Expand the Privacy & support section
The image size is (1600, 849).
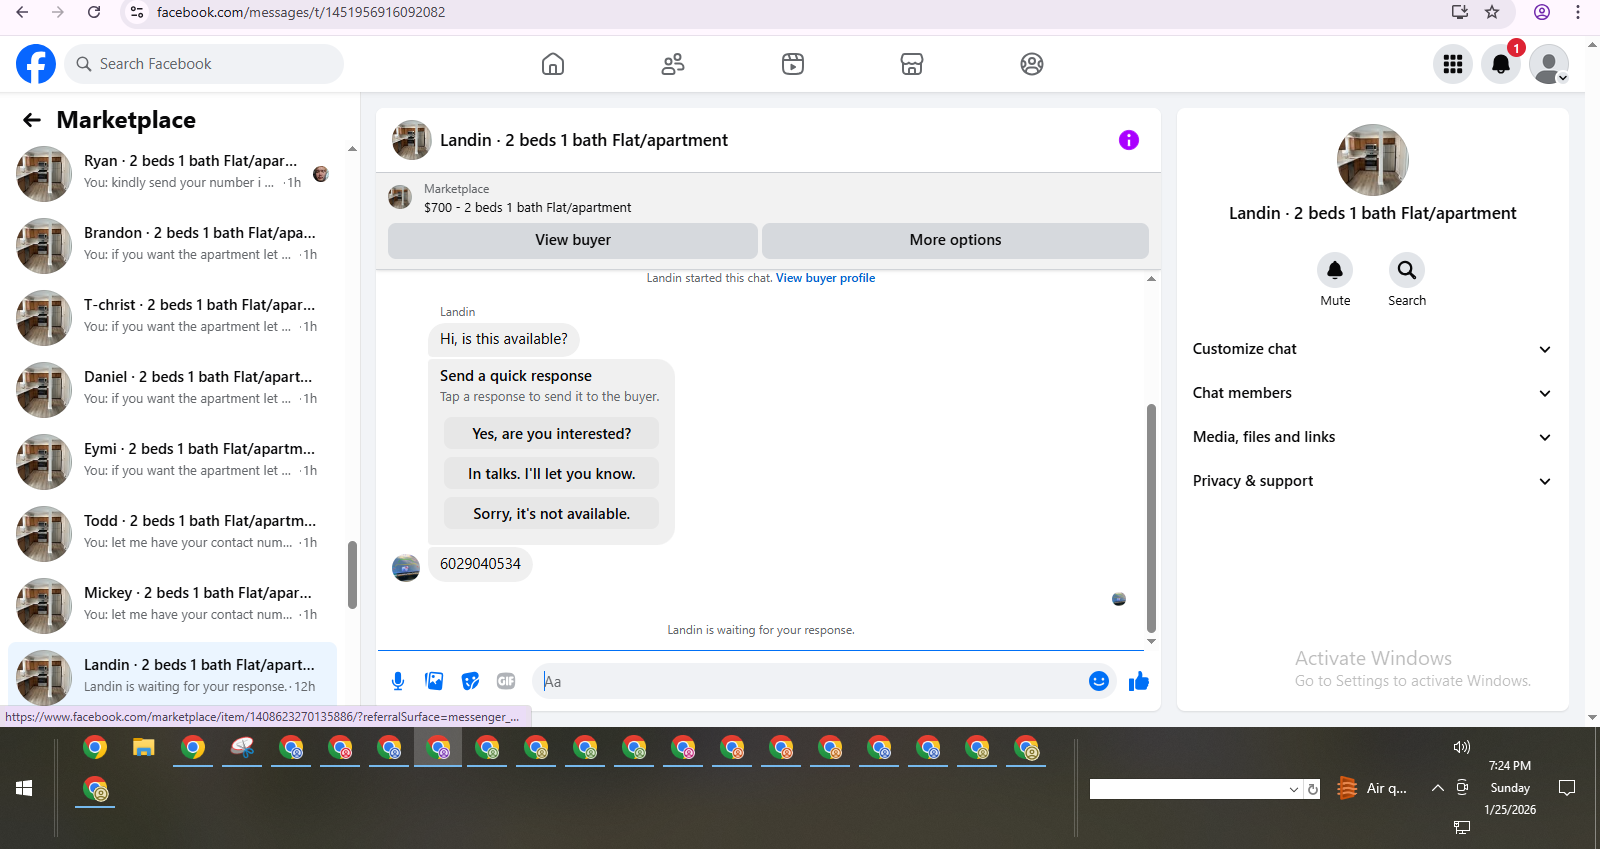(x=1372, y=481)
